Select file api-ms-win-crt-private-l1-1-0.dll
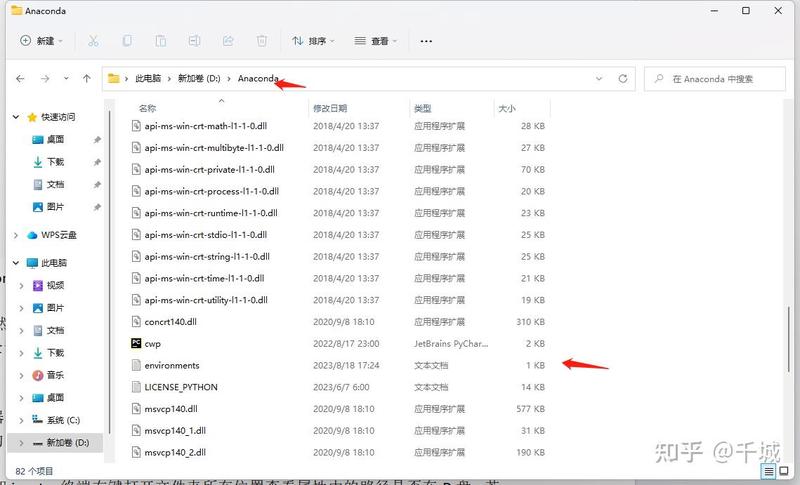This screenshot has width=800, height=485. click(x=209, y=169)
